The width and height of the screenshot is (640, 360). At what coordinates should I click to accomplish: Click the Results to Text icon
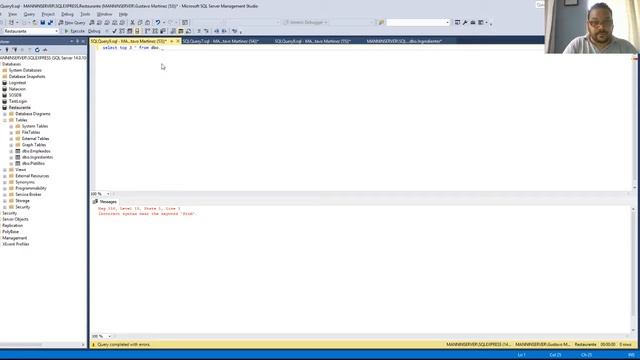point(173,31)
